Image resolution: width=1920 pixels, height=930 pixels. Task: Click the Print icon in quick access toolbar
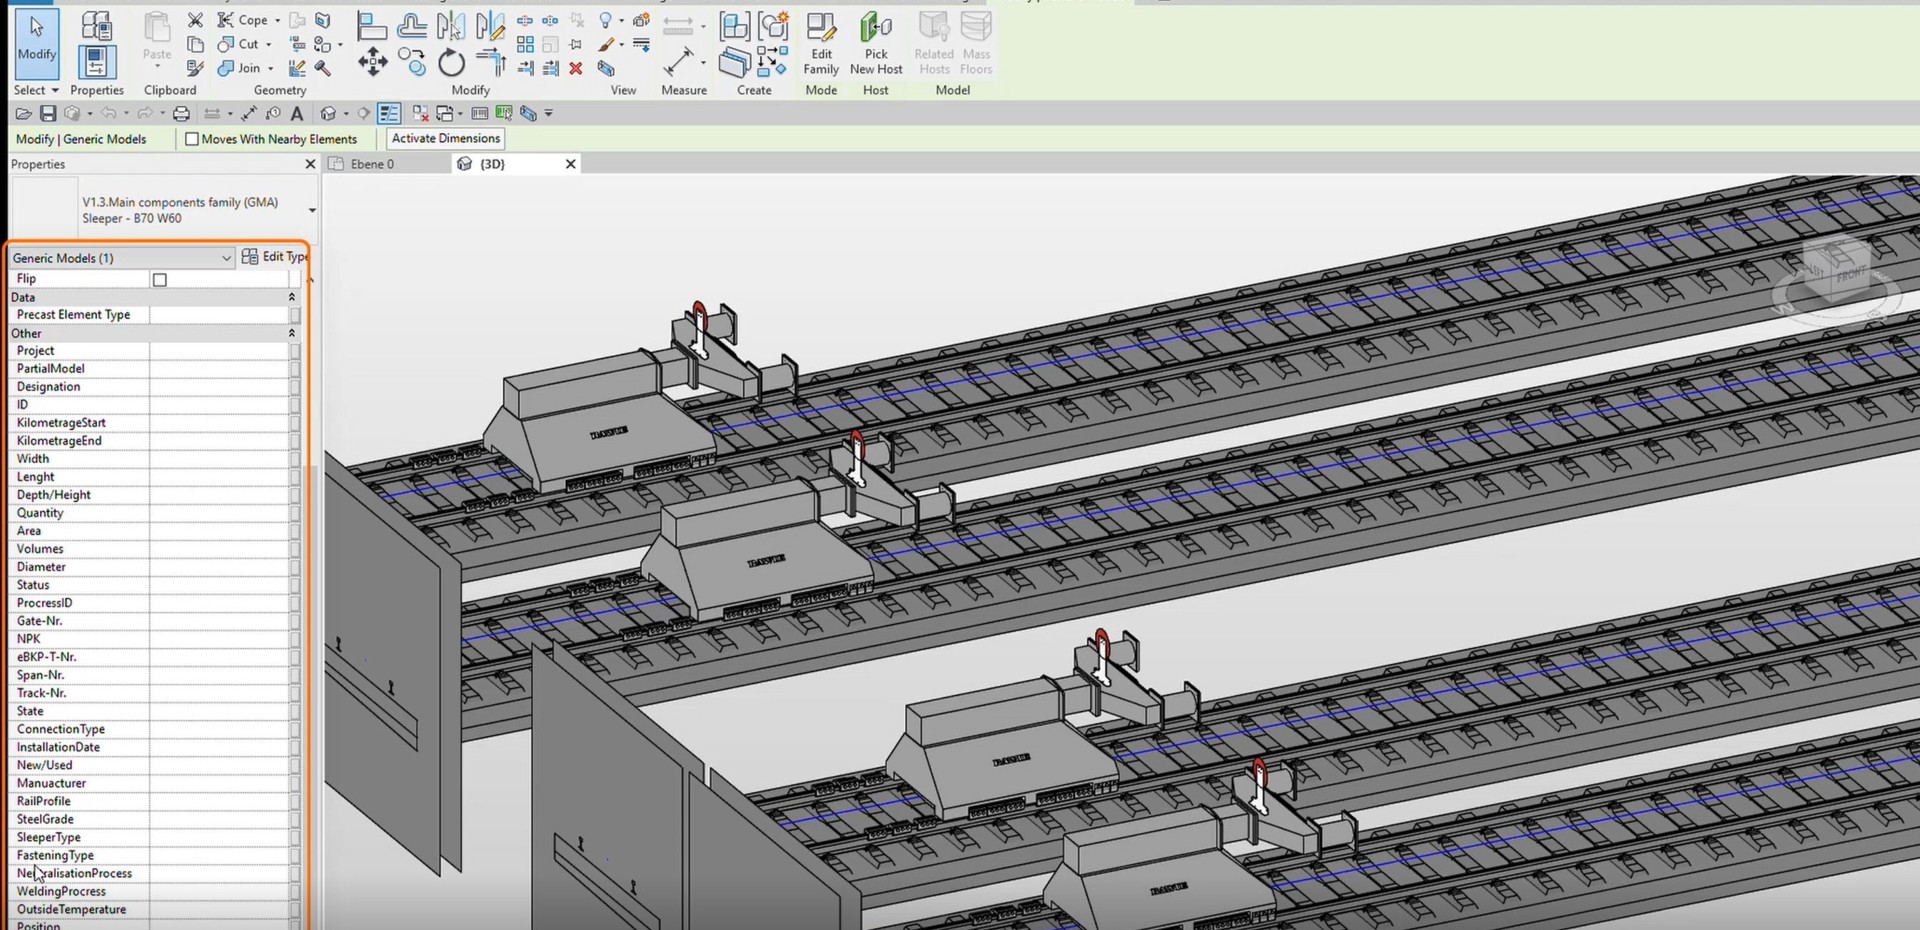coord(181,114)
